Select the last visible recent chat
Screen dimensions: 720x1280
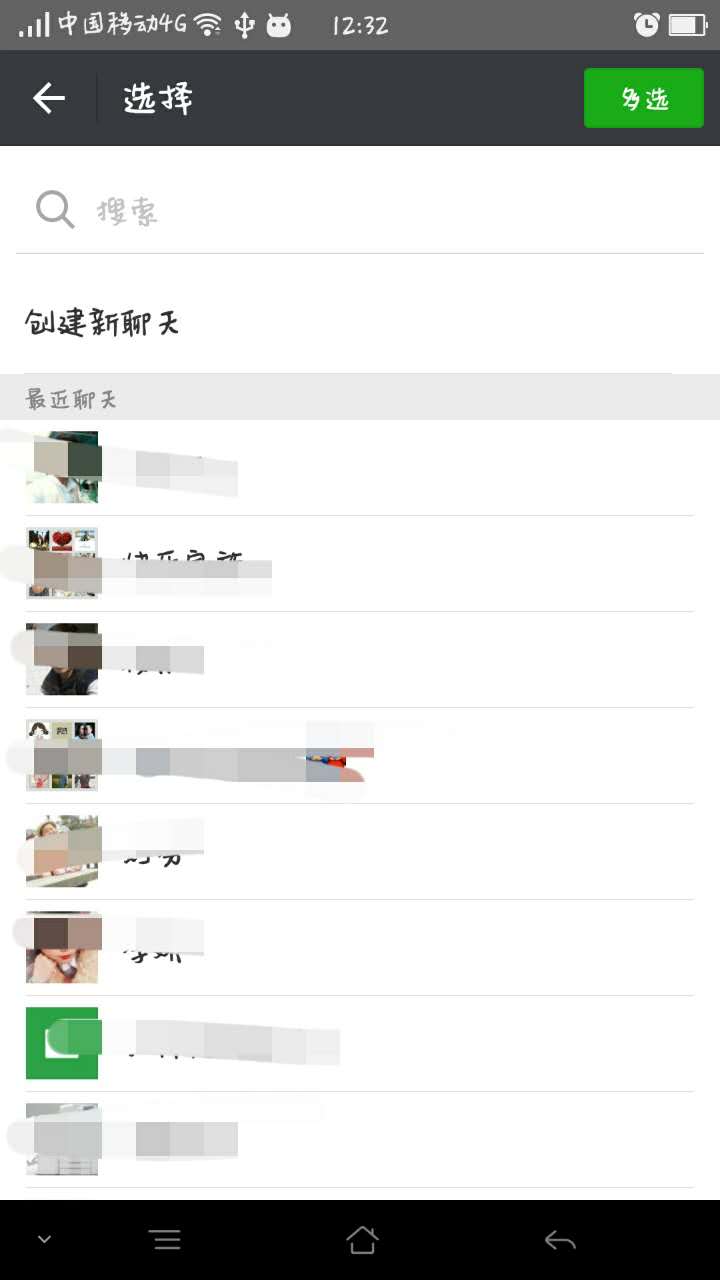click(360, 1140)
